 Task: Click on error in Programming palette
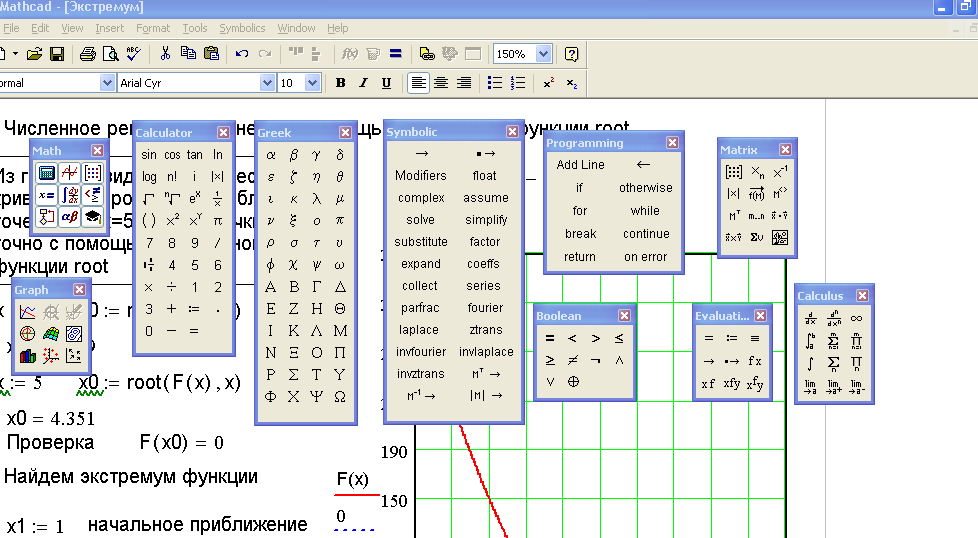point(646,257)
